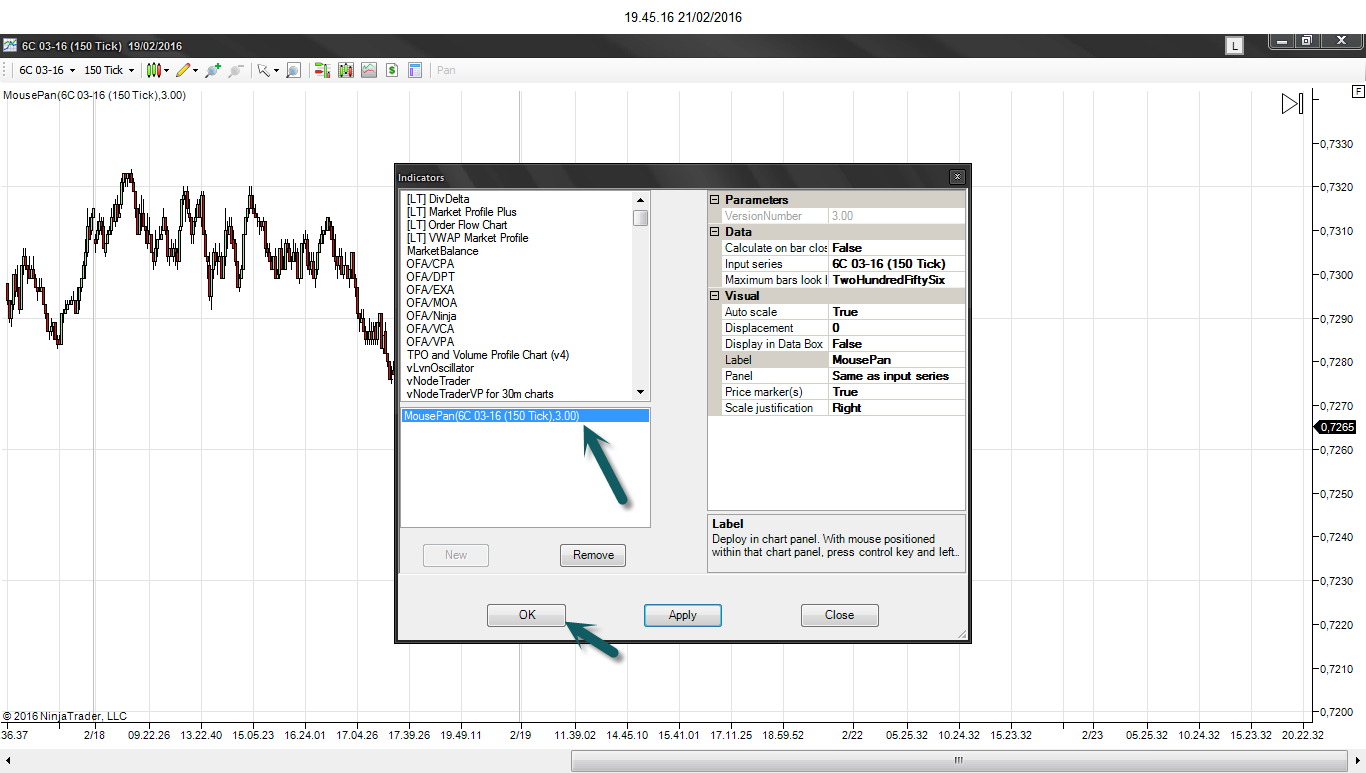Select OFA/EXA in the indicator list
Screen dimensions: 1366x773
[x=430, y=290]
